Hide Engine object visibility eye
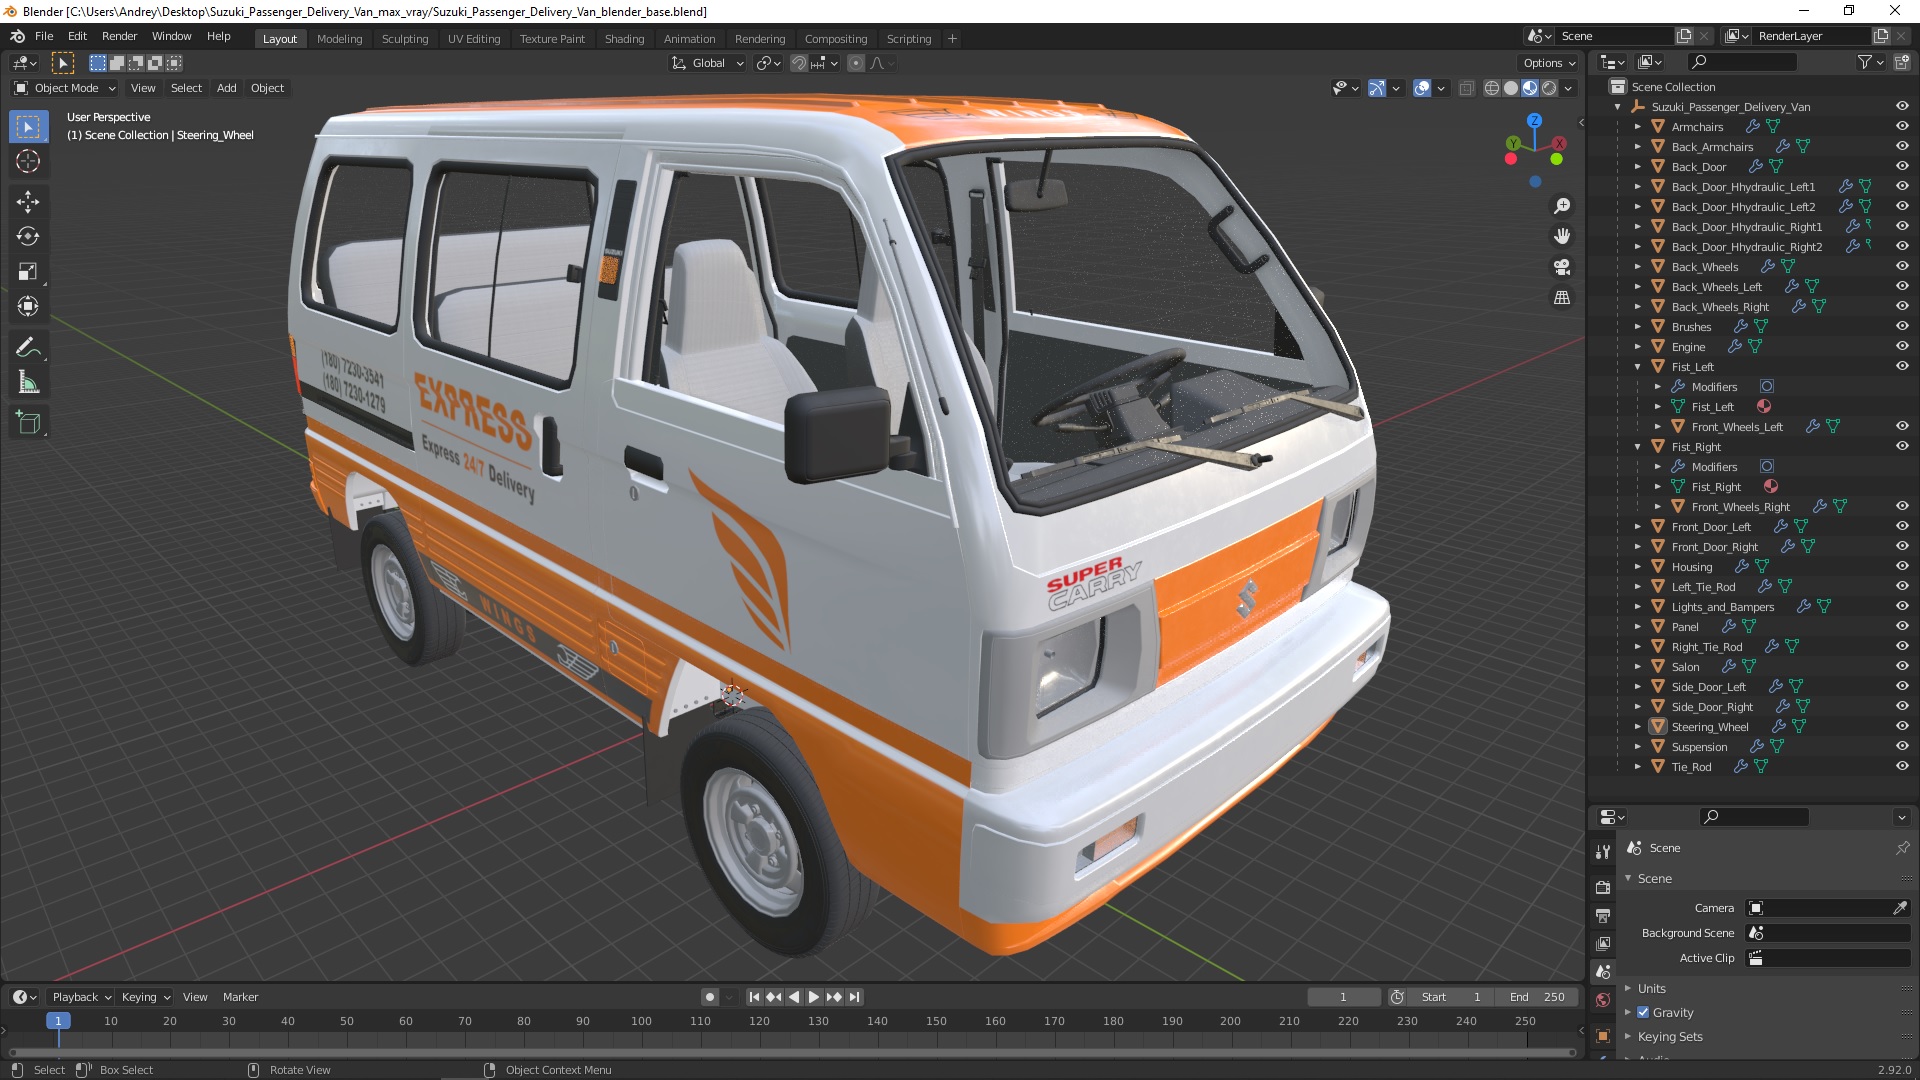This screenshot has height=1080, width=1920. tap(1902, 346)
